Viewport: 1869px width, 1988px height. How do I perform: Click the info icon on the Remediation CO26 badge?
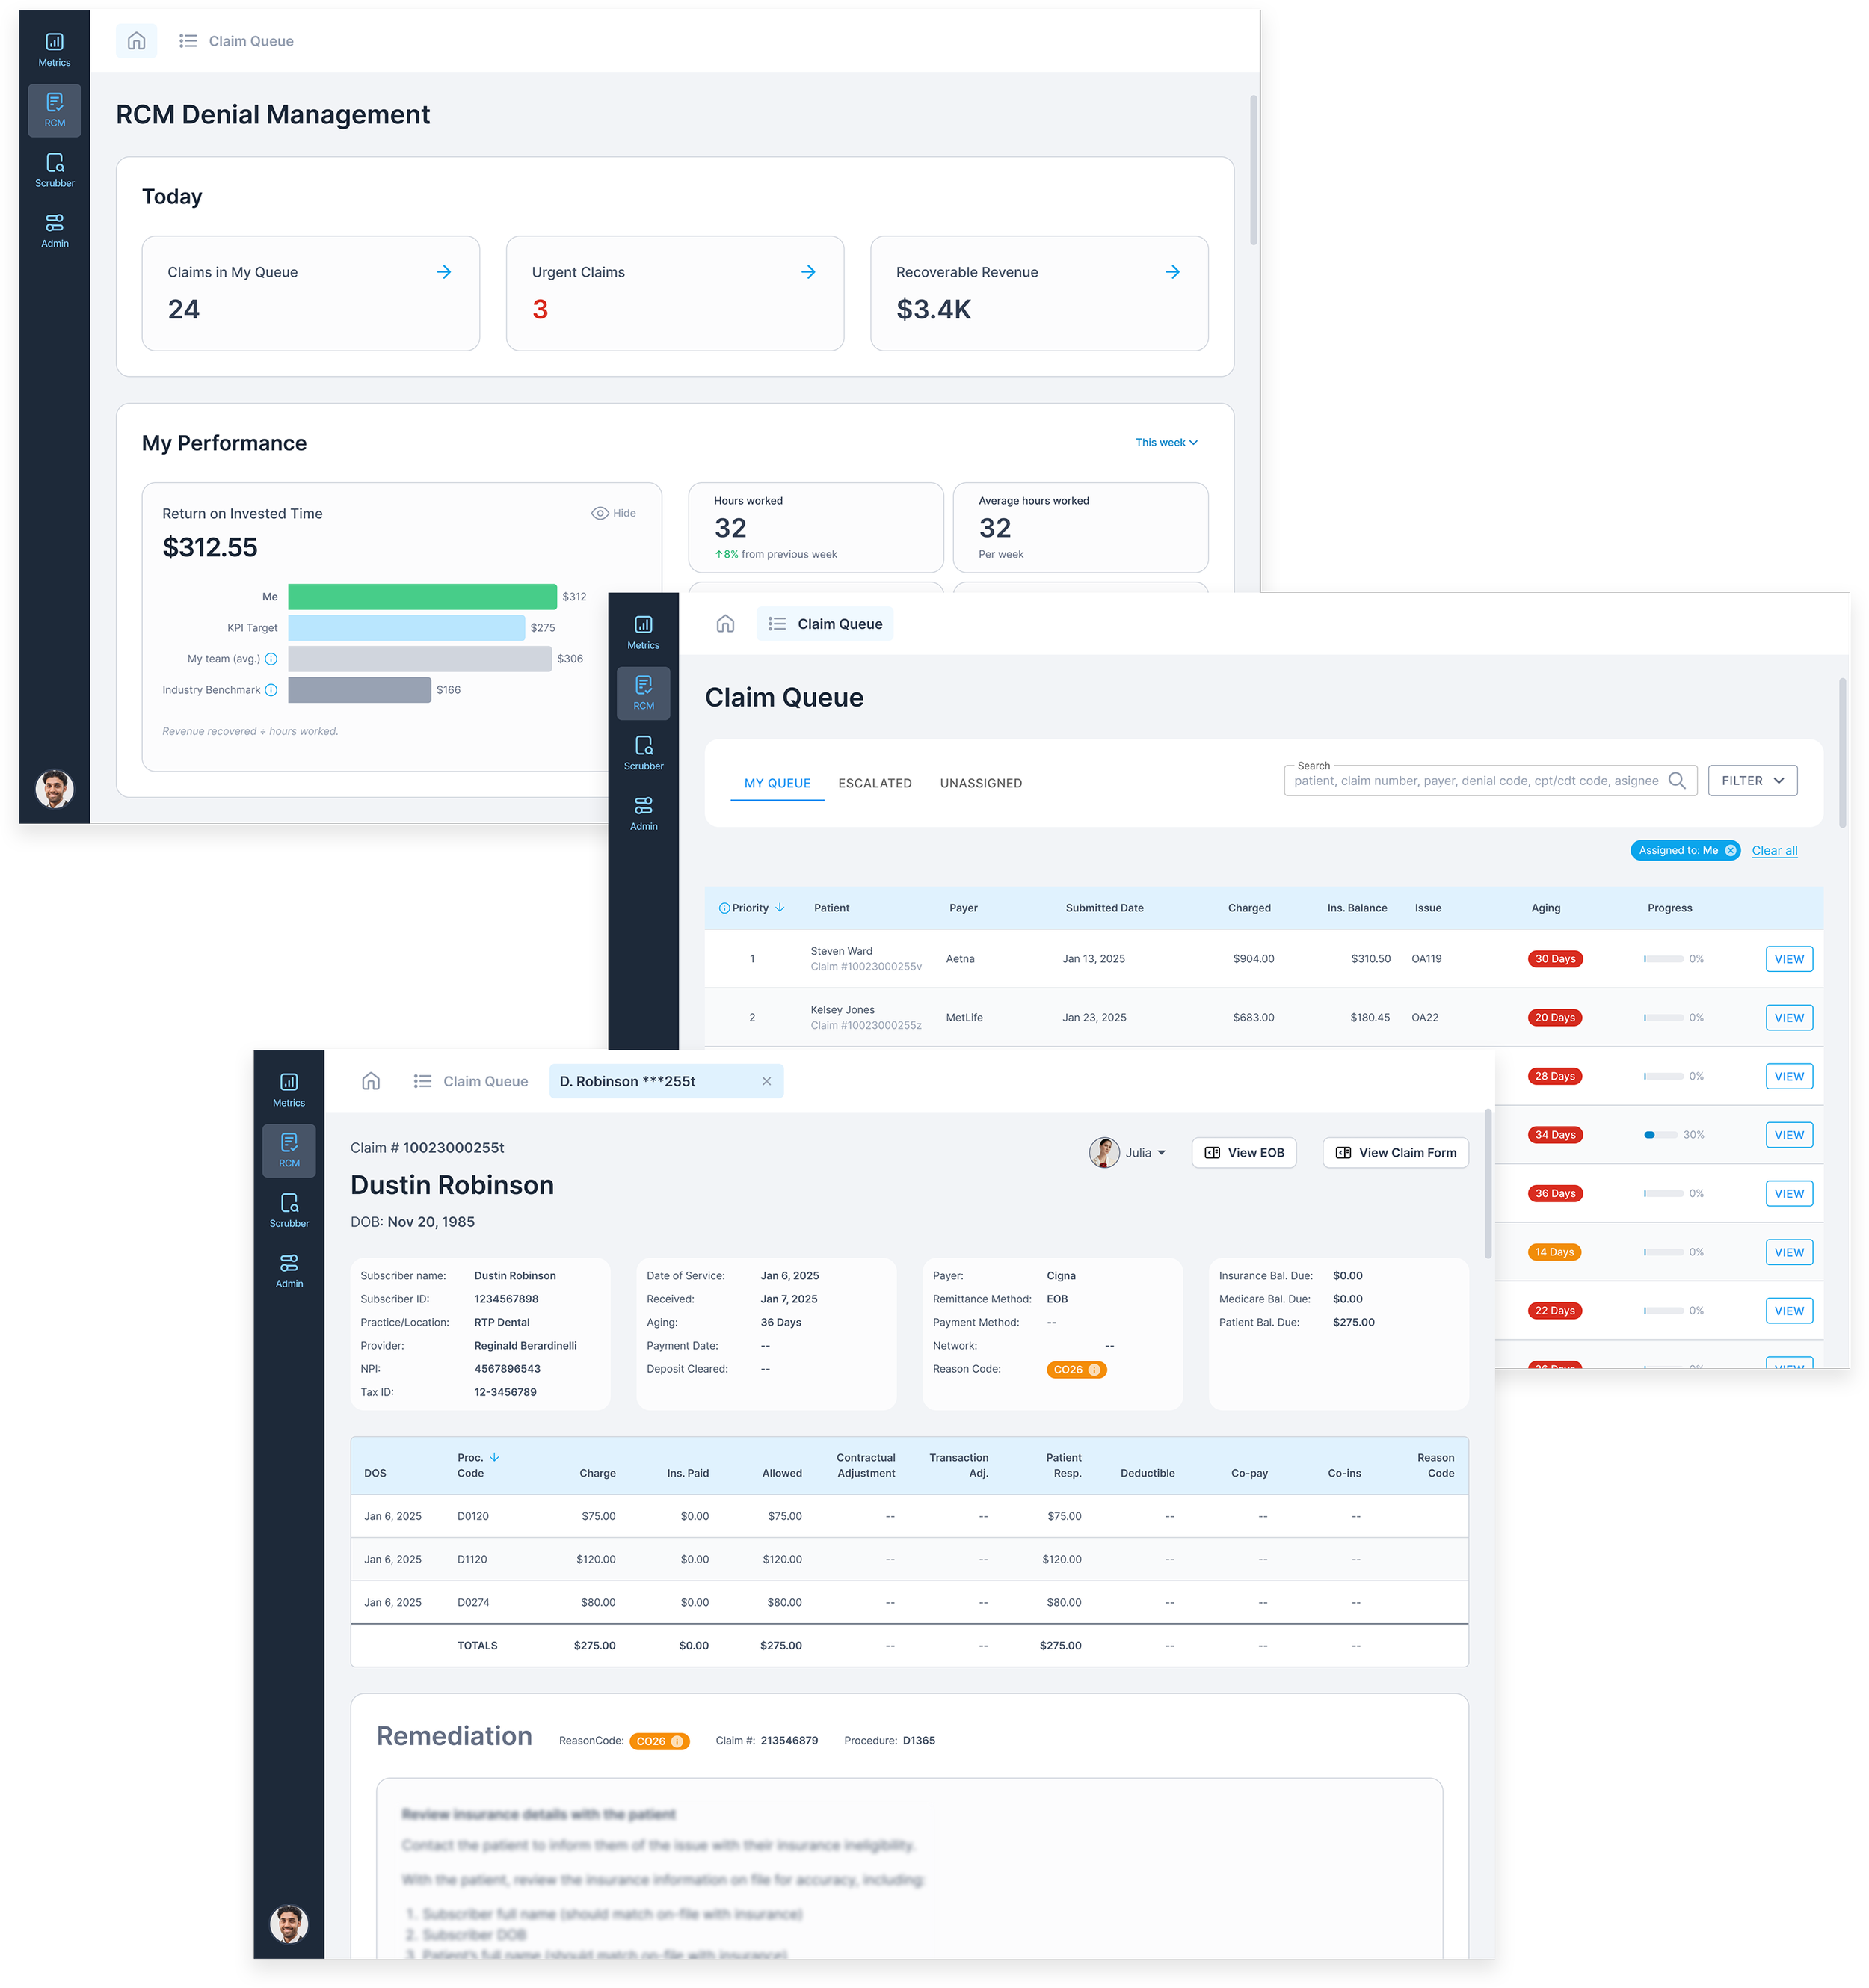point(677,1741)
